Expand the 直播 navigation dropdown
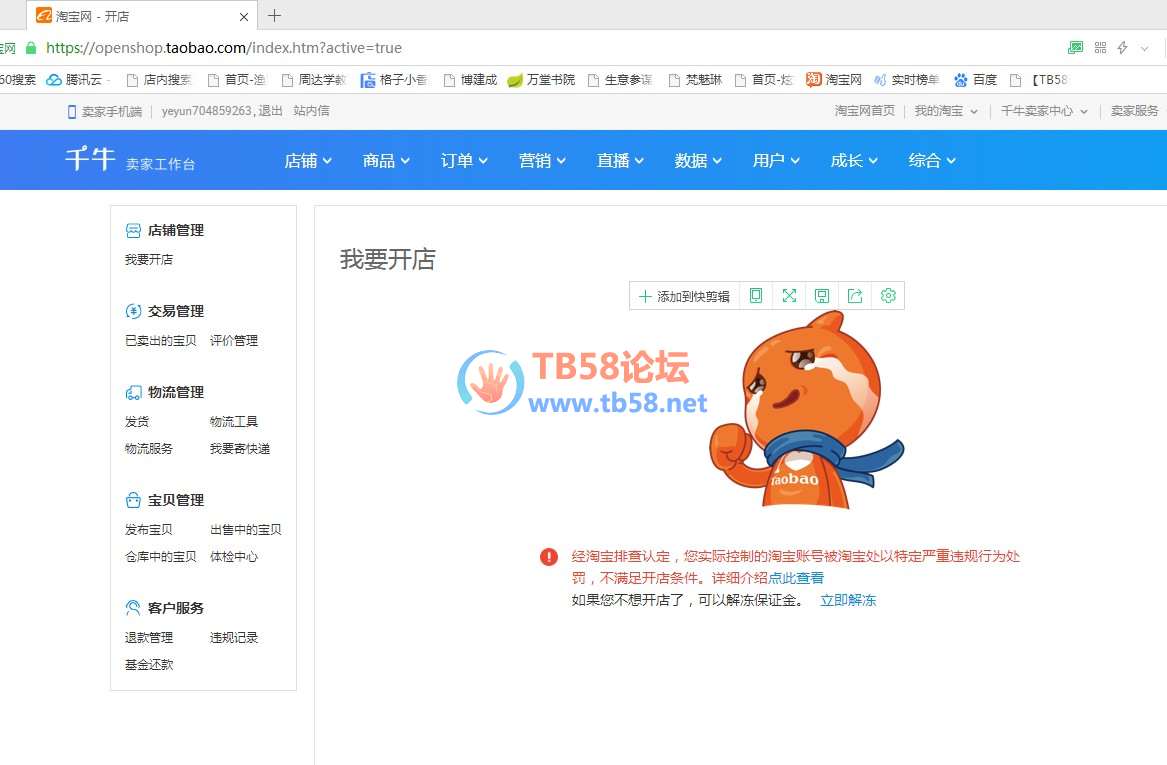 (620, 160)
